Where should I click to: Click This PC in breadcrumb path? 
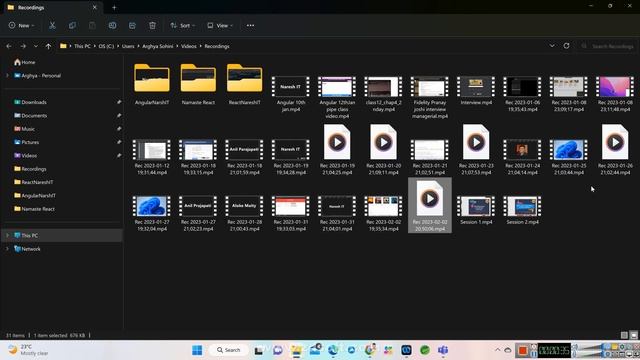(82, 46)
